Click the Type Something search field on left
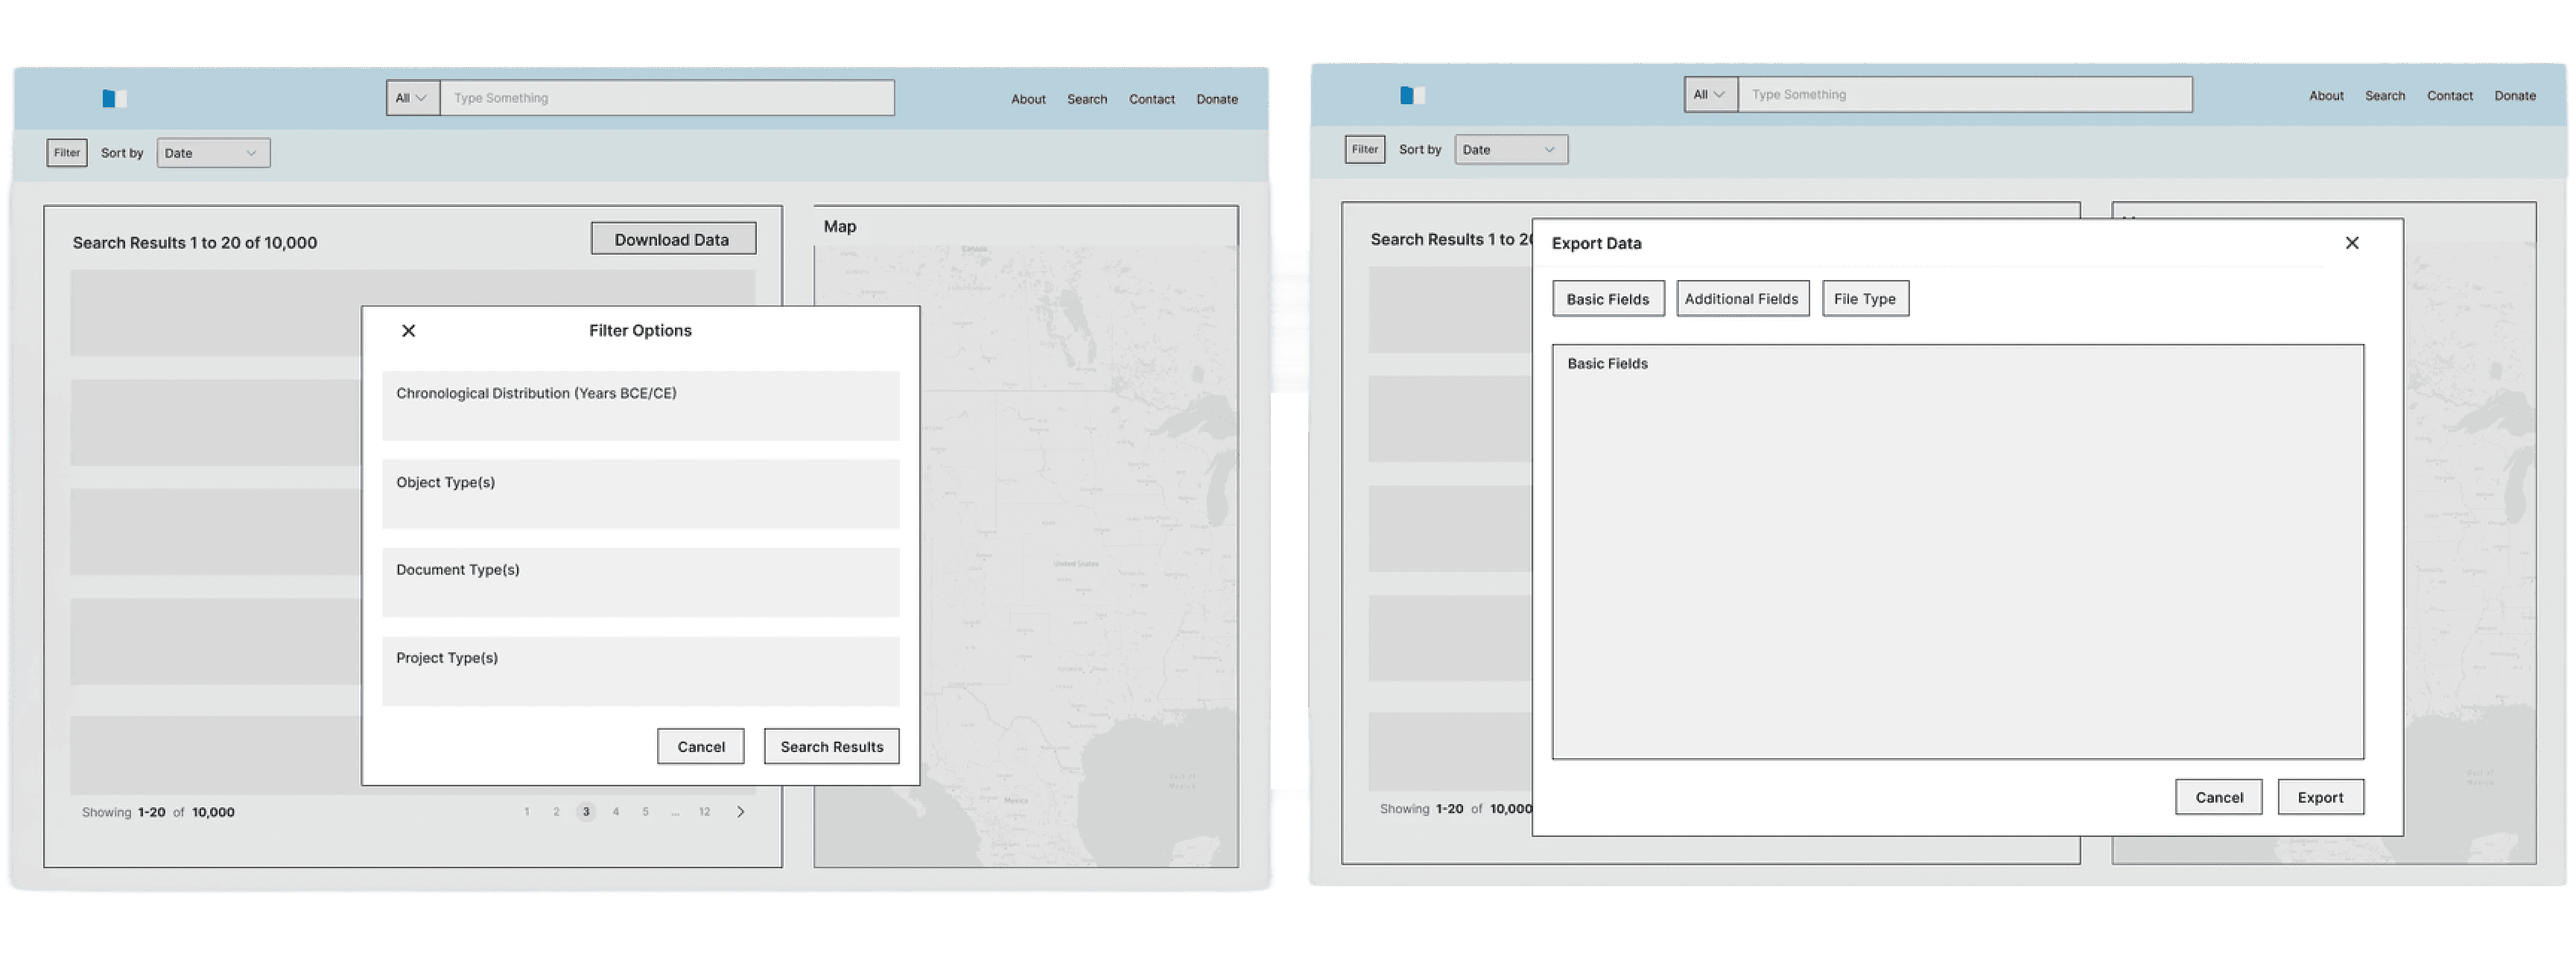The width and height of the screenshot is (2576, 971). point(667,98)
